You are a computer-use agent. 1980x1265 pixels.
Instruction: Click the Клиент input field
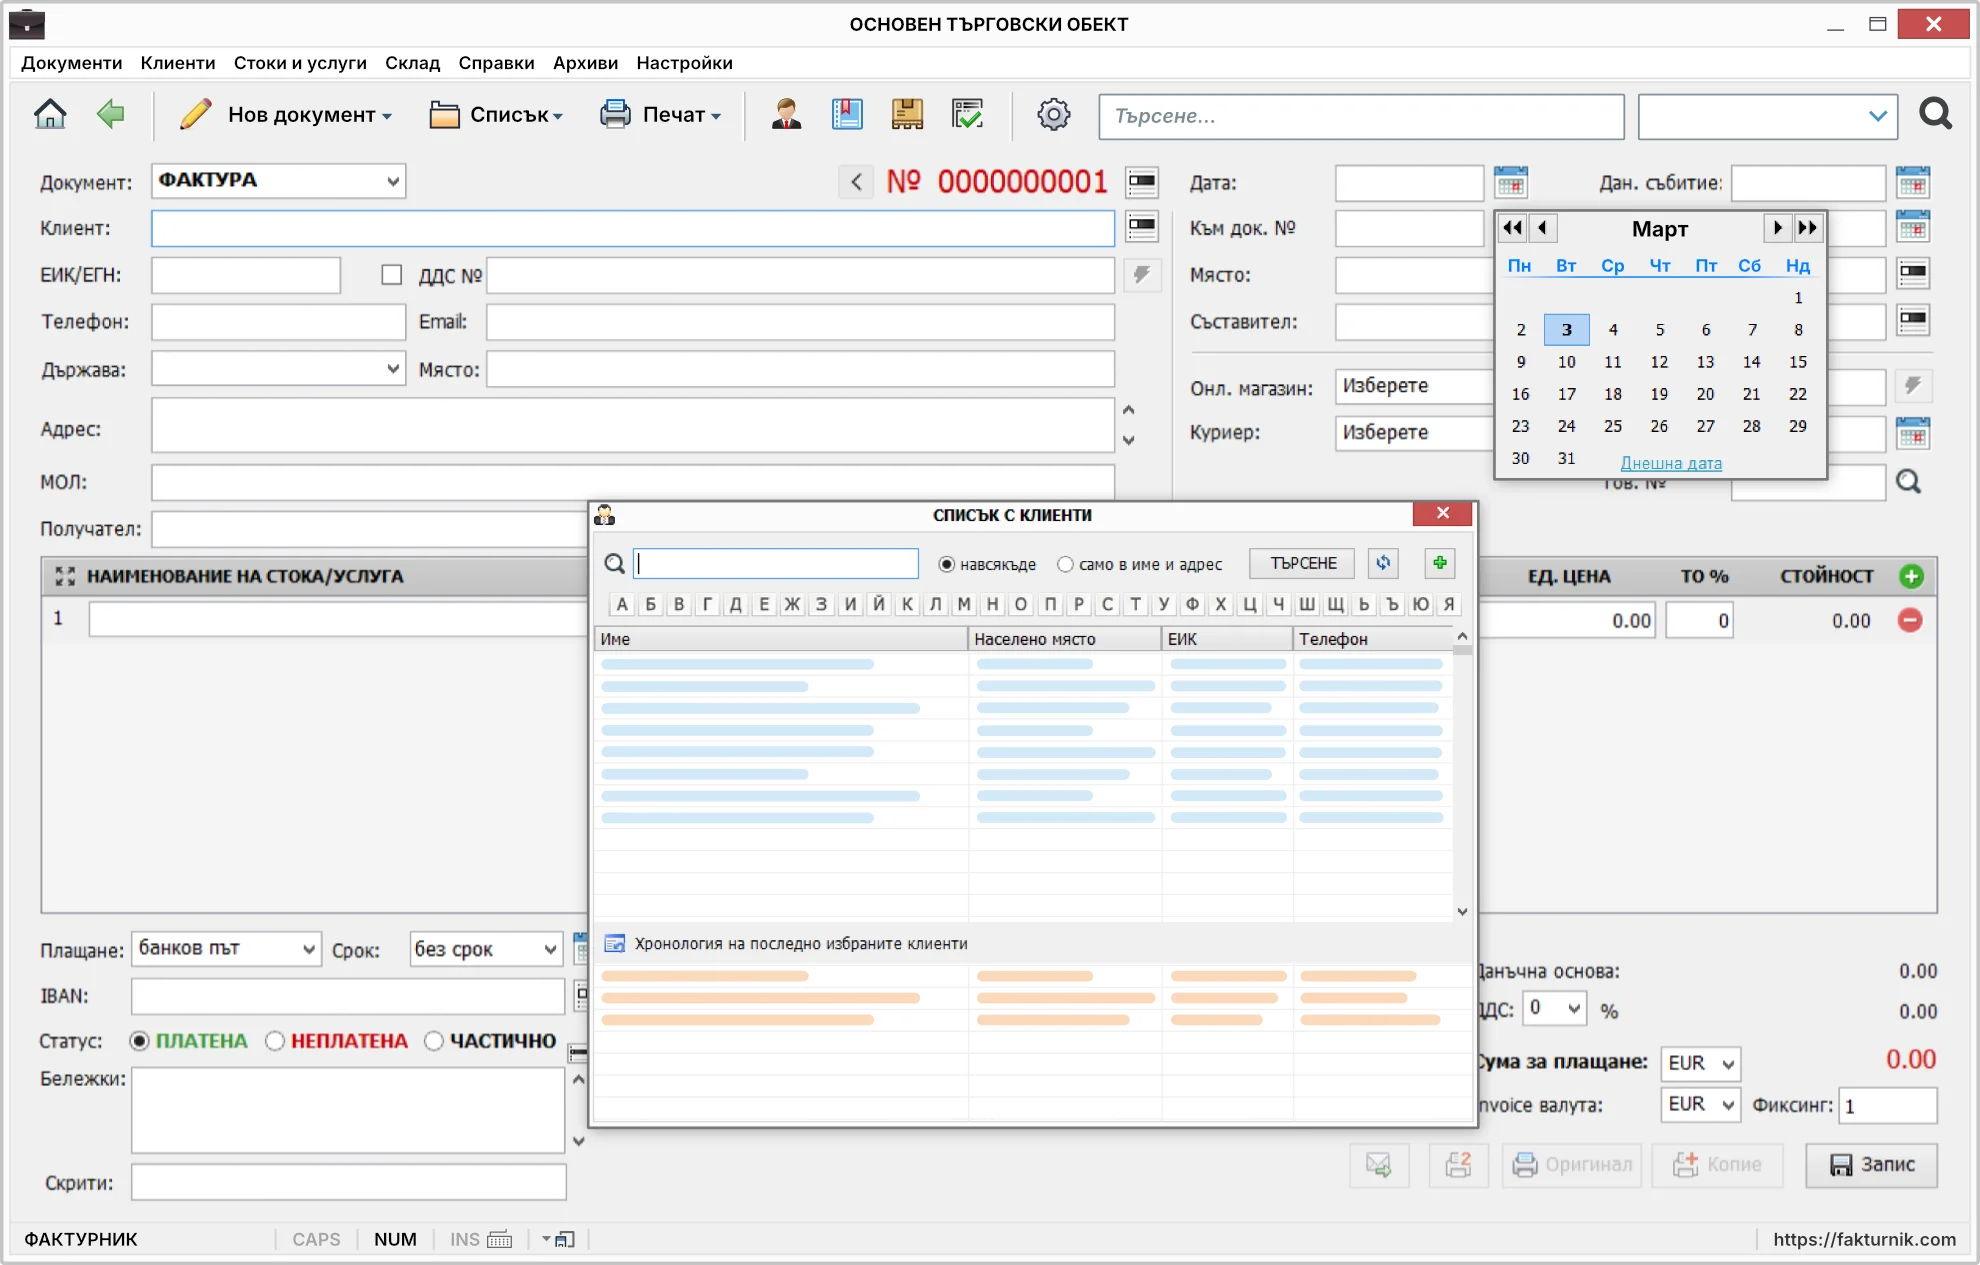(x=633, y=228)
